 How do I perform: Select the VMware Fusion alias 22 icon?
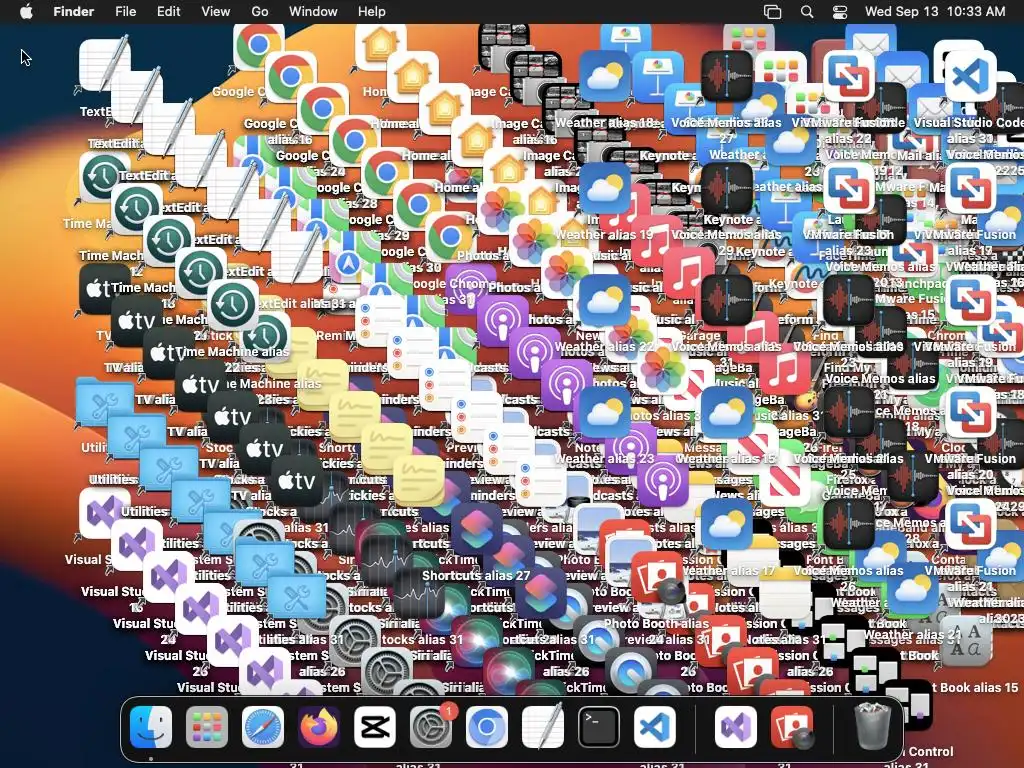tap(848, 76)
